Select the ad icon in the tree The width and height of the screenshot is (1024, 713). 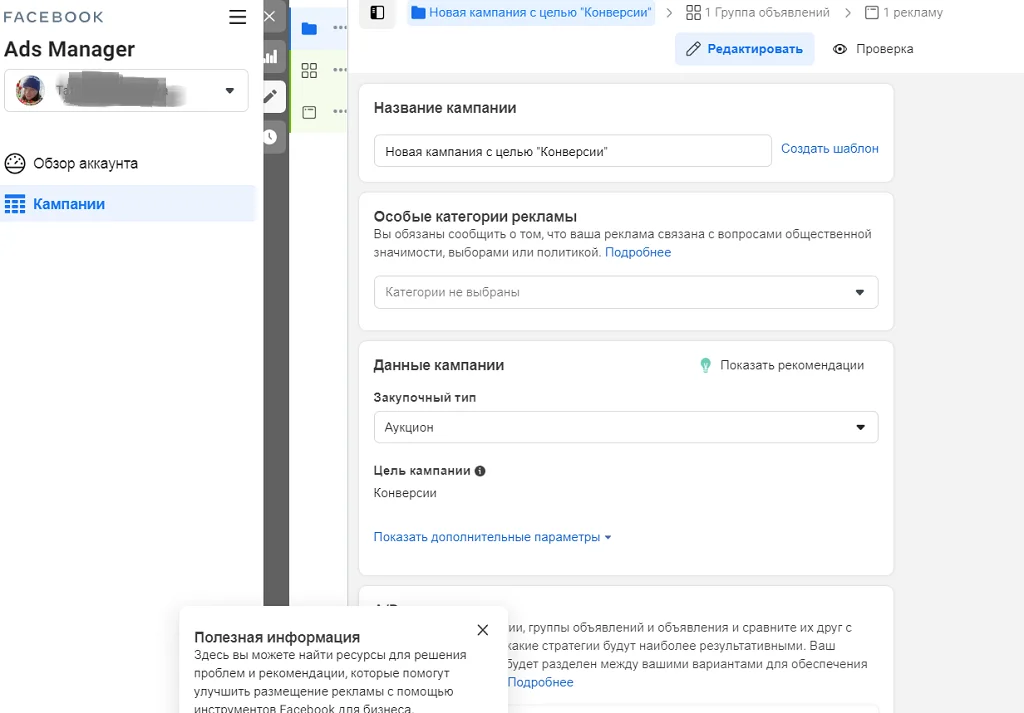click(309, 112)
